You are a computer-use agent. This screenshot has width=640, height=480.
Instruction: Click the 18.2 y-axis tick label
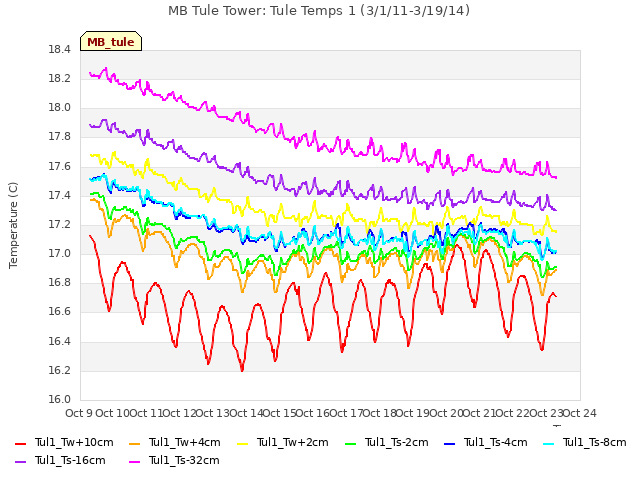click(60, 79)
